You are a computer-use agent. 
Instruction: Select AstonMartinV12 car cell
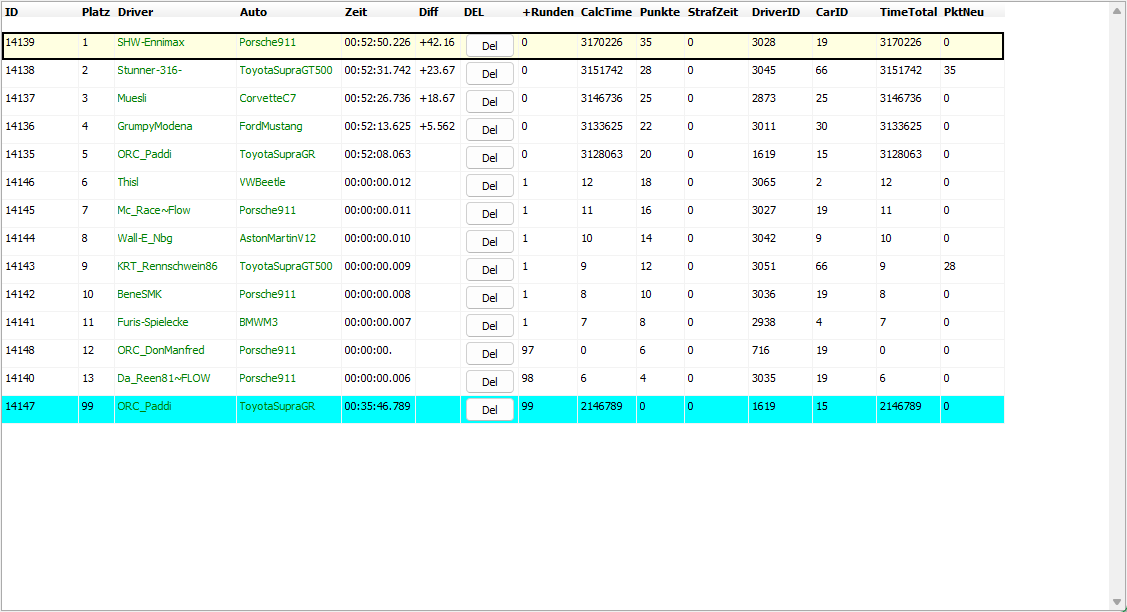pos(277,239)
